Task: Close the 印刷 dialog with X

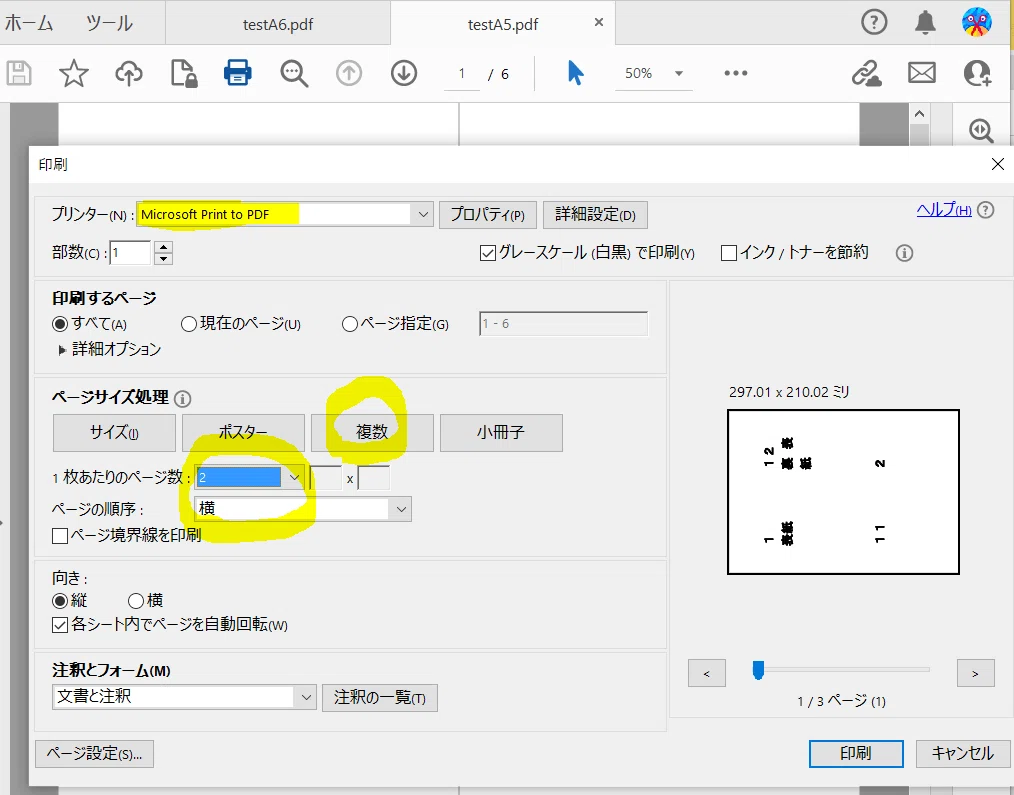Action: (x=998, y=164)
